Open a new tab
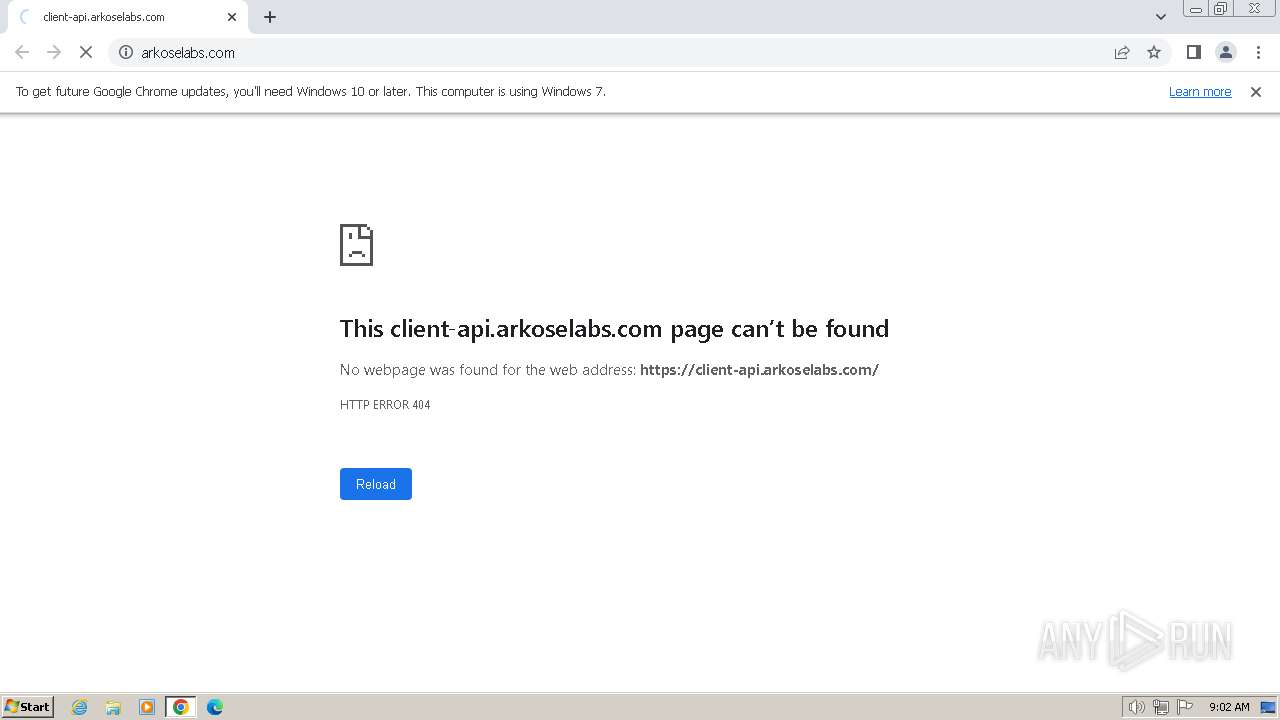This screenshot has width=1280, height=720. [270, 17]
